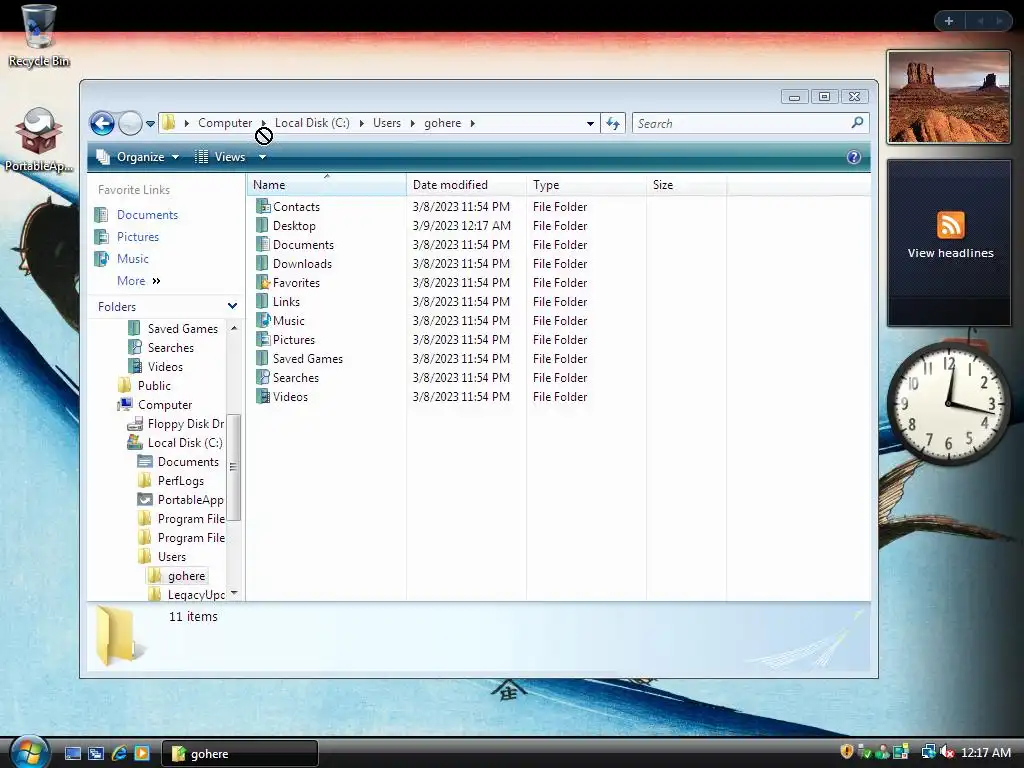This screenshot has width=1024, height=768.
Task: Click folder tree scroll down arrow
Action: point(234,593)
